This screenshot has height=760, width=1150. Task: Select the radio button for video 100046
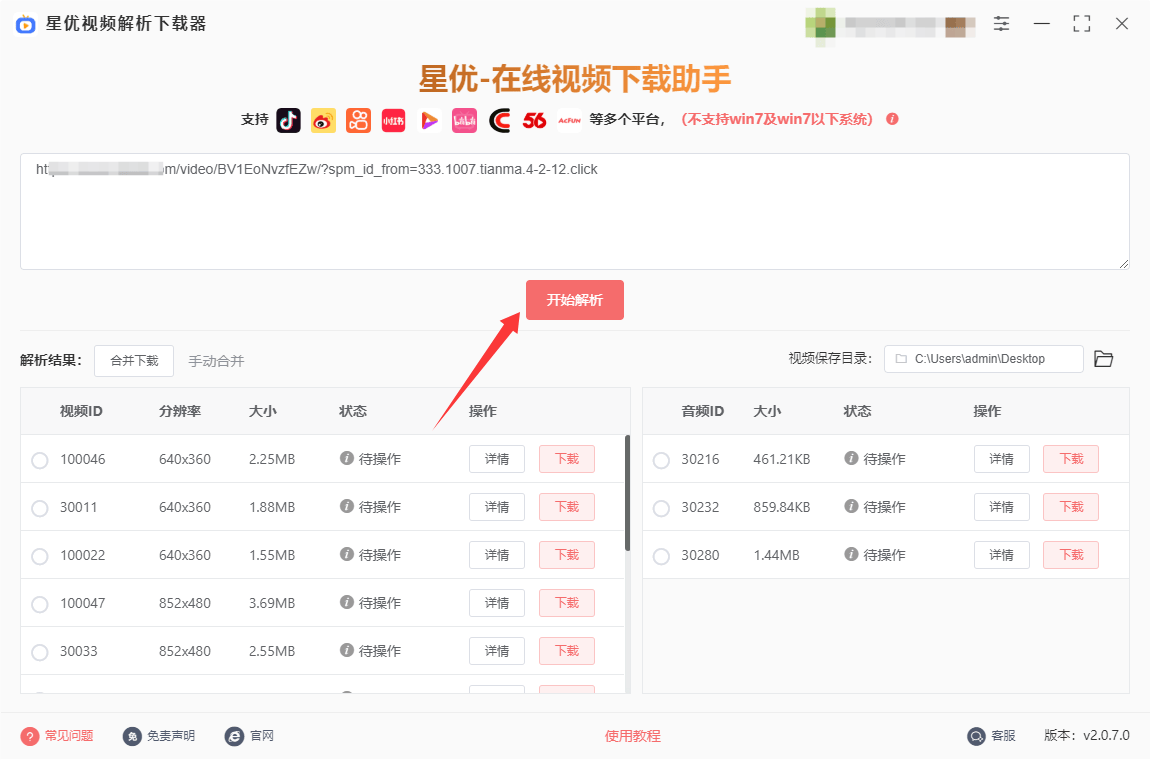[x=40, y=460]
